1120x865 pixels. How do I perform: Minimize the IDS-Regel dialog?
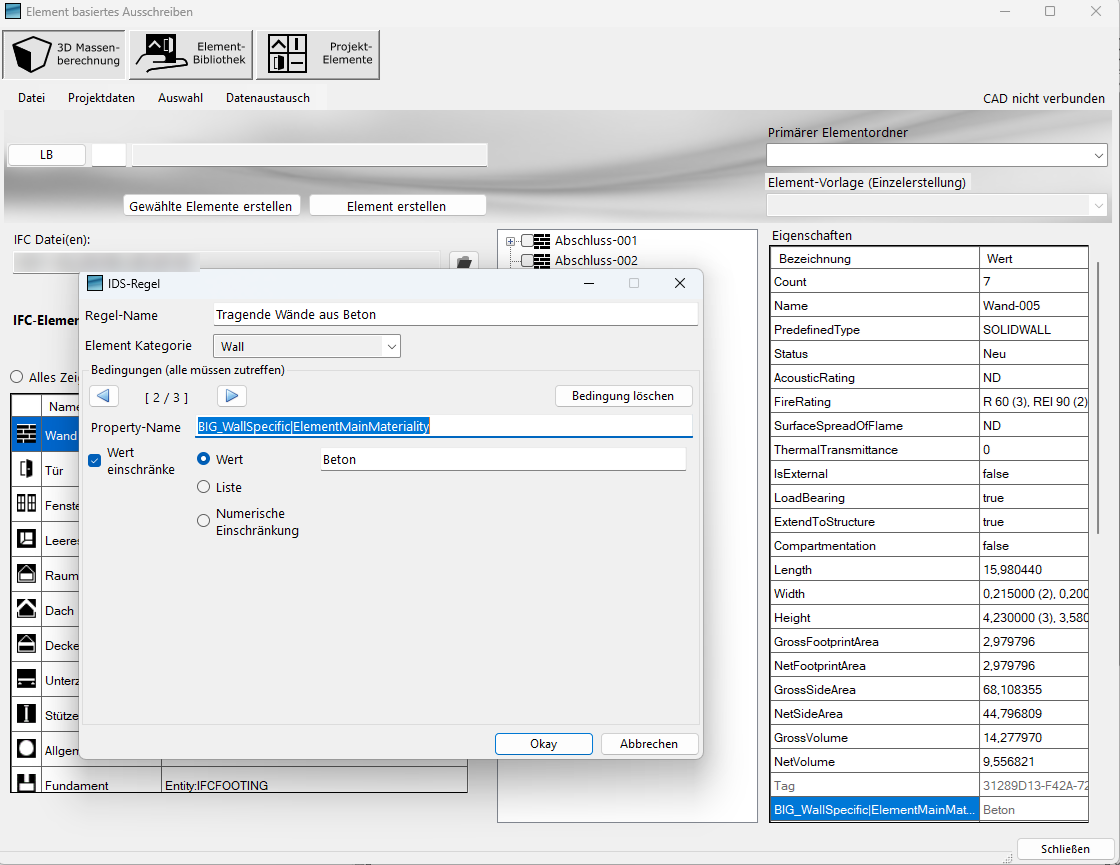pyautogui.click(x=589, y=283)
